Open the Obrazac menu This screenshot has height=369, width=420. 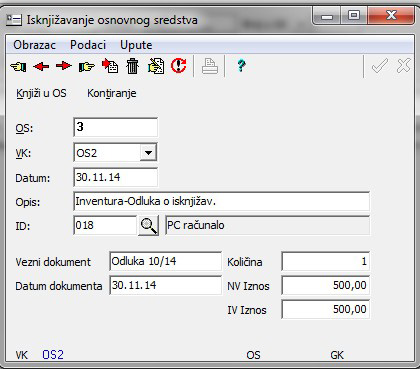pyautogui.click(x=34, y=45)
